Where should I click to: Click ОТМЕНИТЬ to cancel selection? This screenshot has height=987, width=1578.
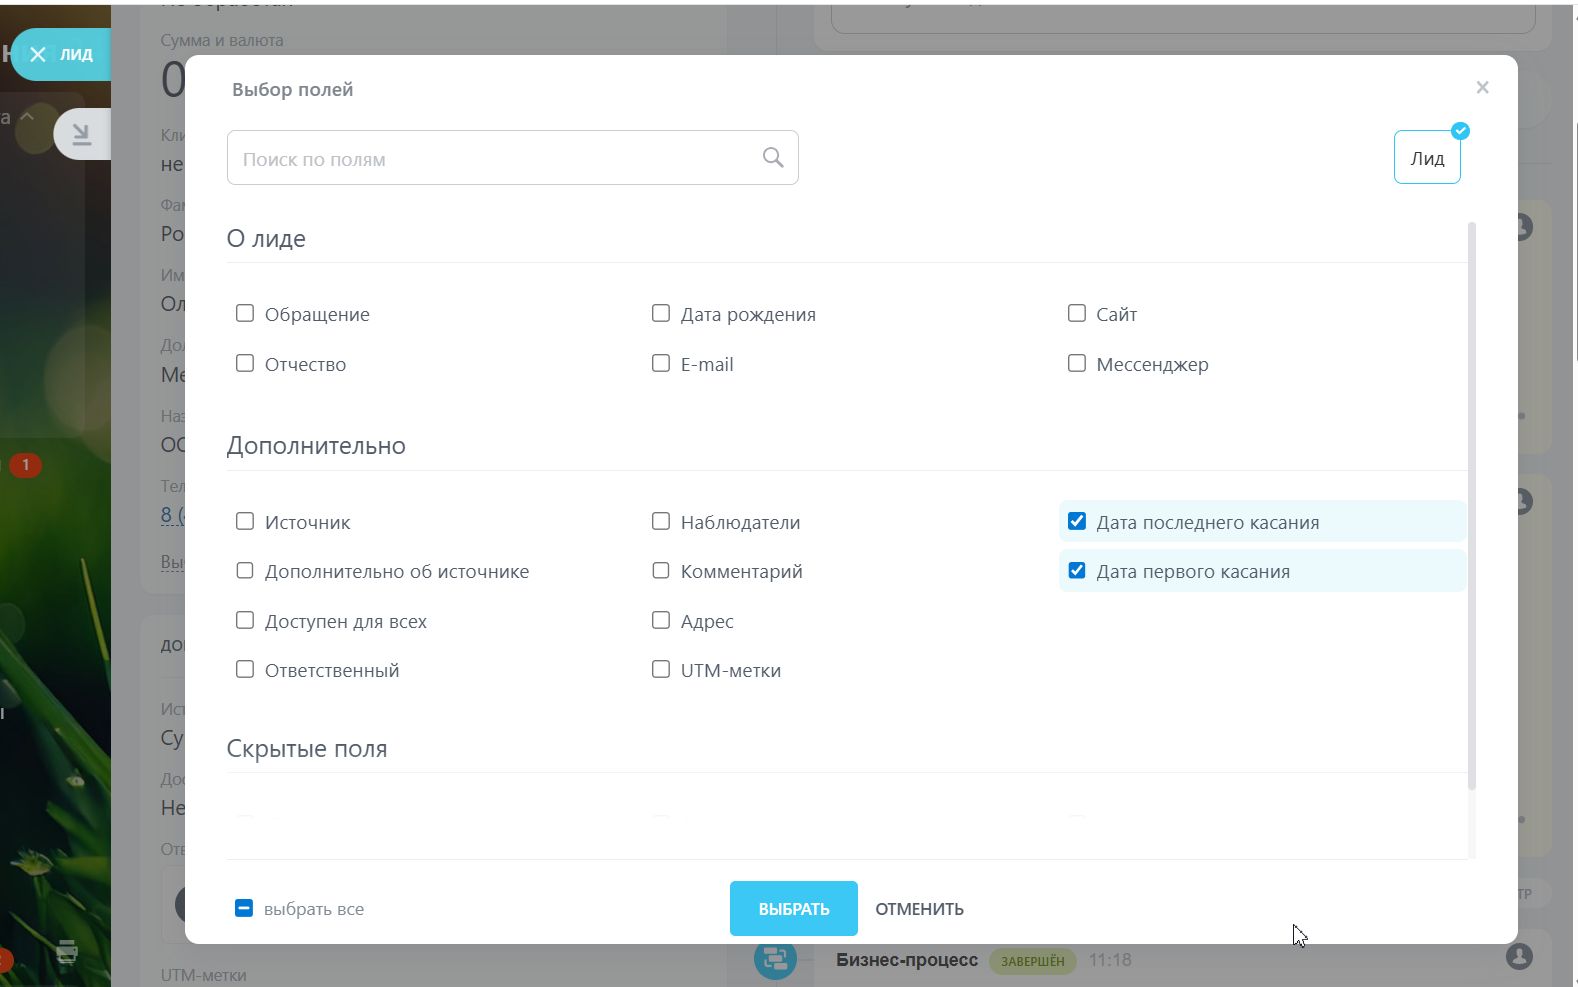coord(919,908)
